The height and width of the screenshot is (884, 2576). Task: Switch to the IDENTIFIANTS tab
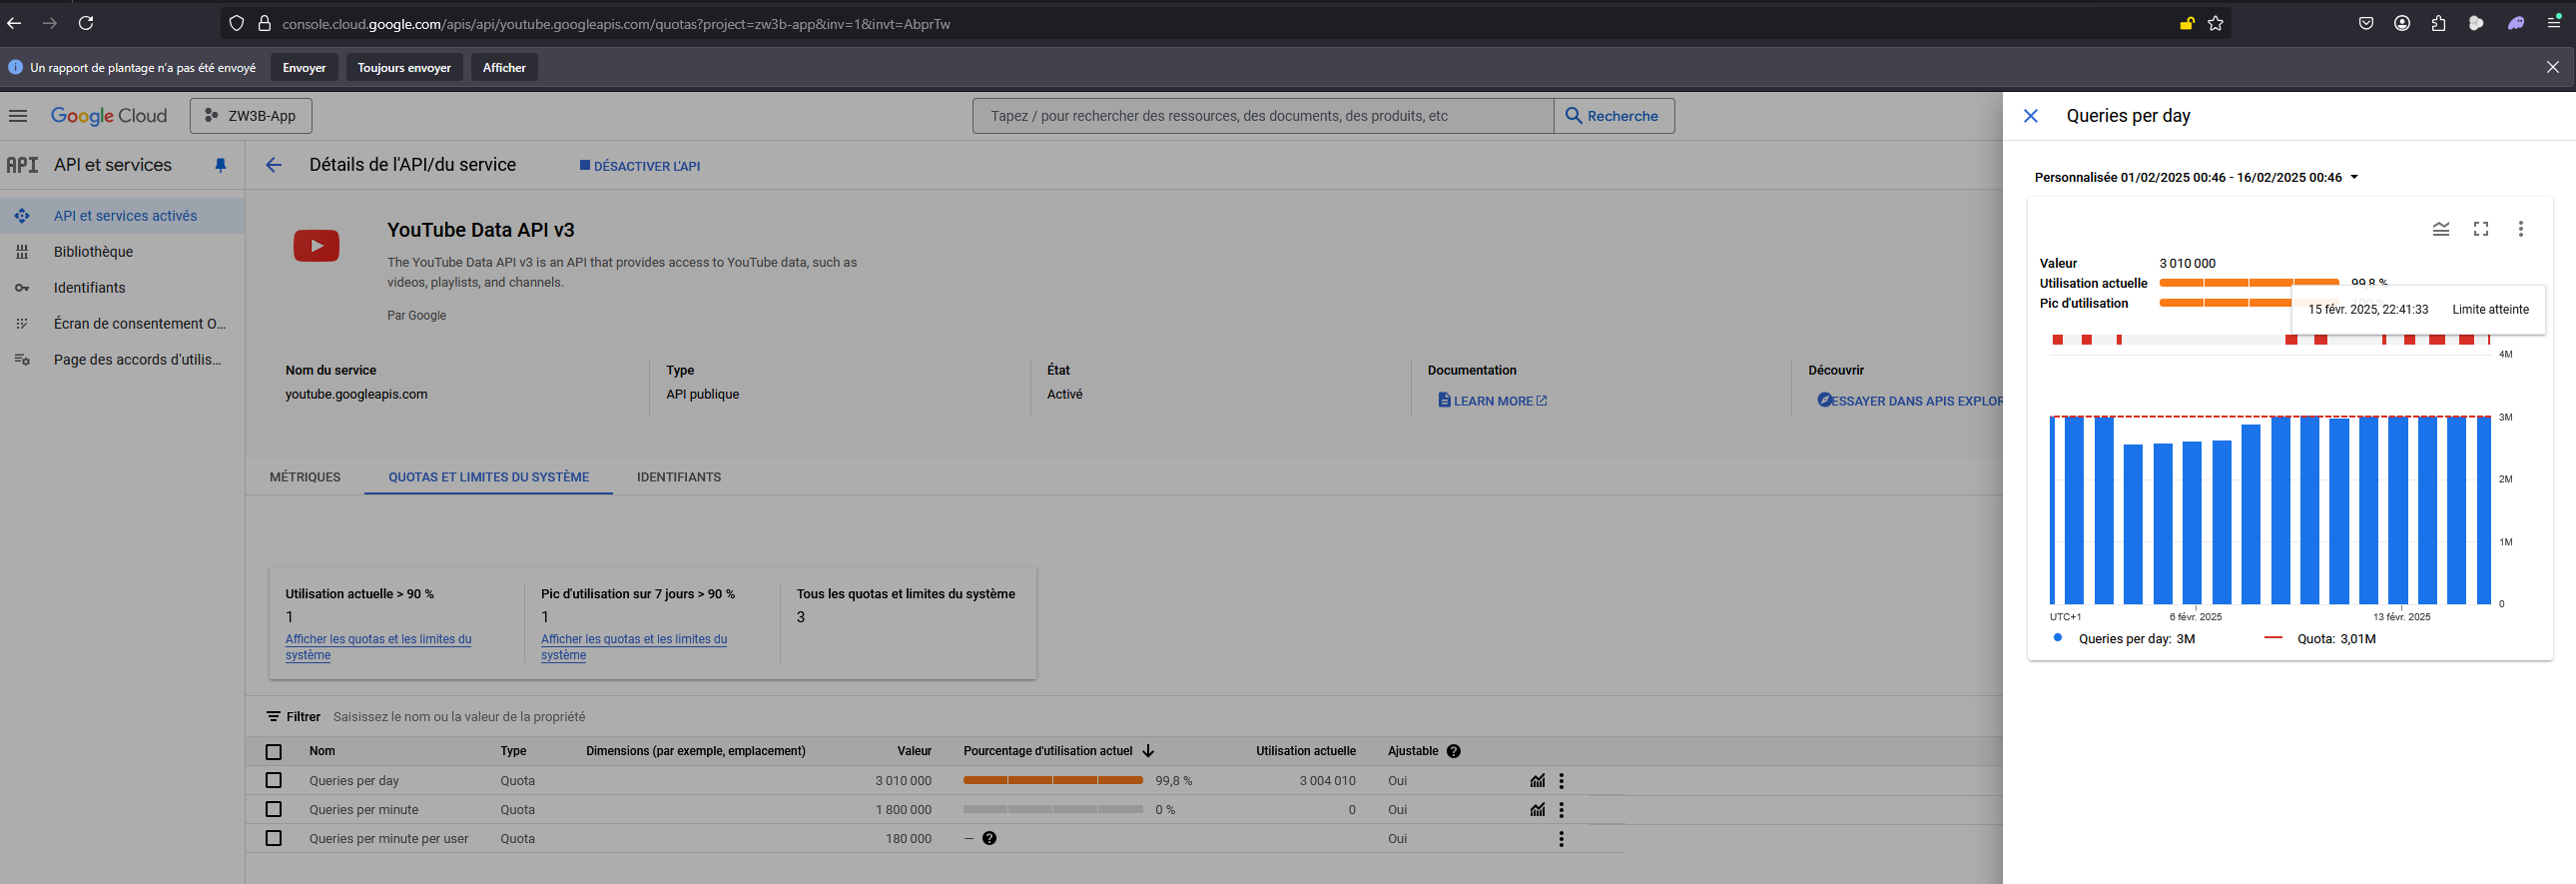(679, 477)
